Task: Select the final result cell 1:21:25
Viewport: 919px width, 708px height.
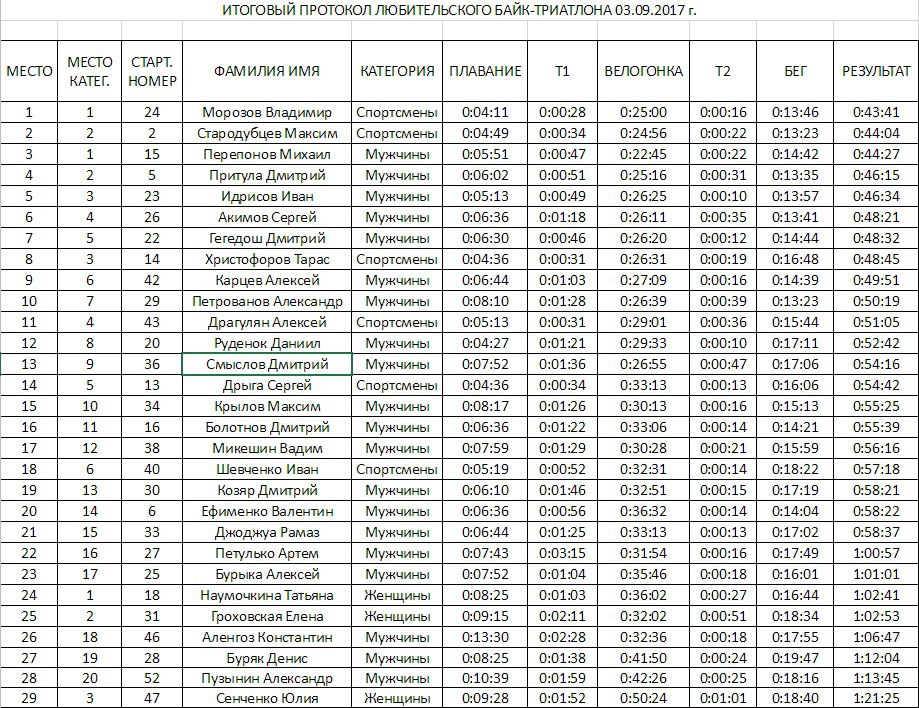Action: click(x=876, y=698)
